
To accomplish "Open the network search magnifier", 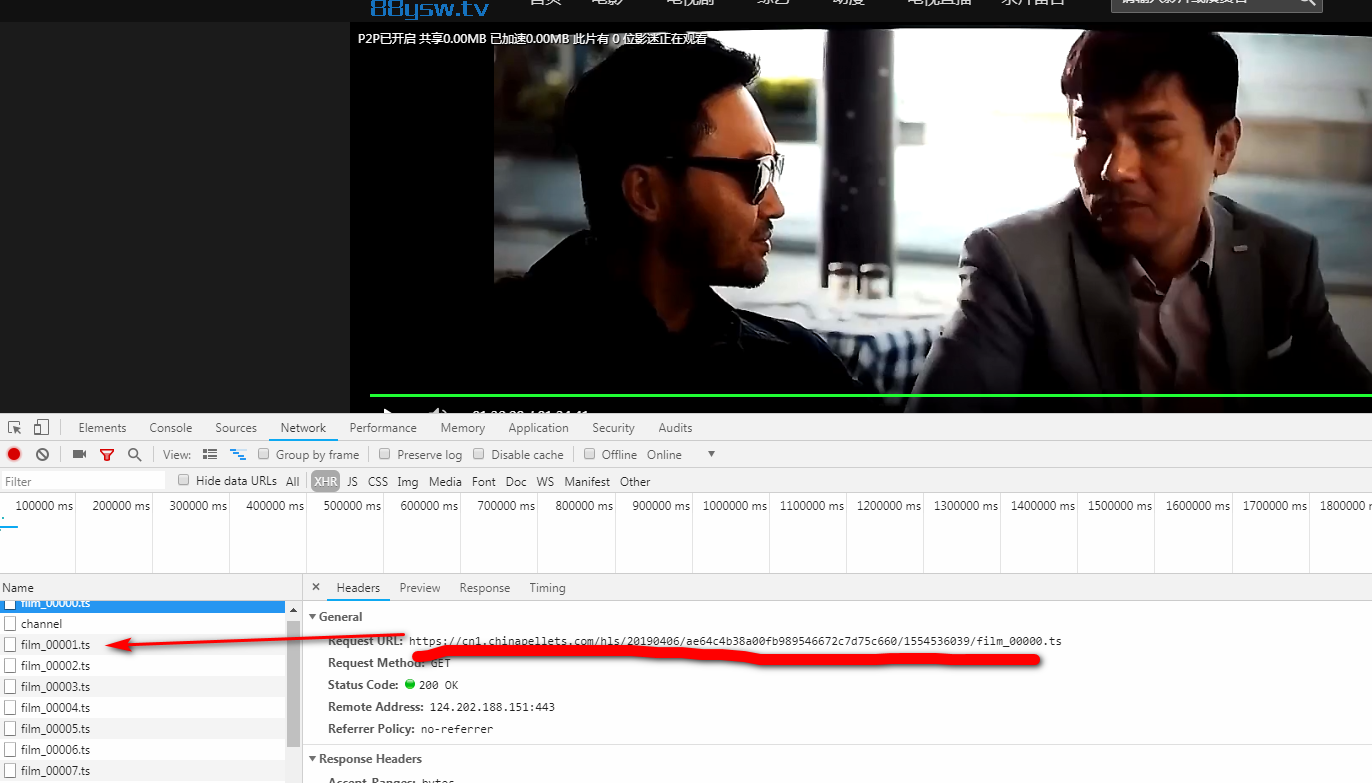I will pos(135,454).
